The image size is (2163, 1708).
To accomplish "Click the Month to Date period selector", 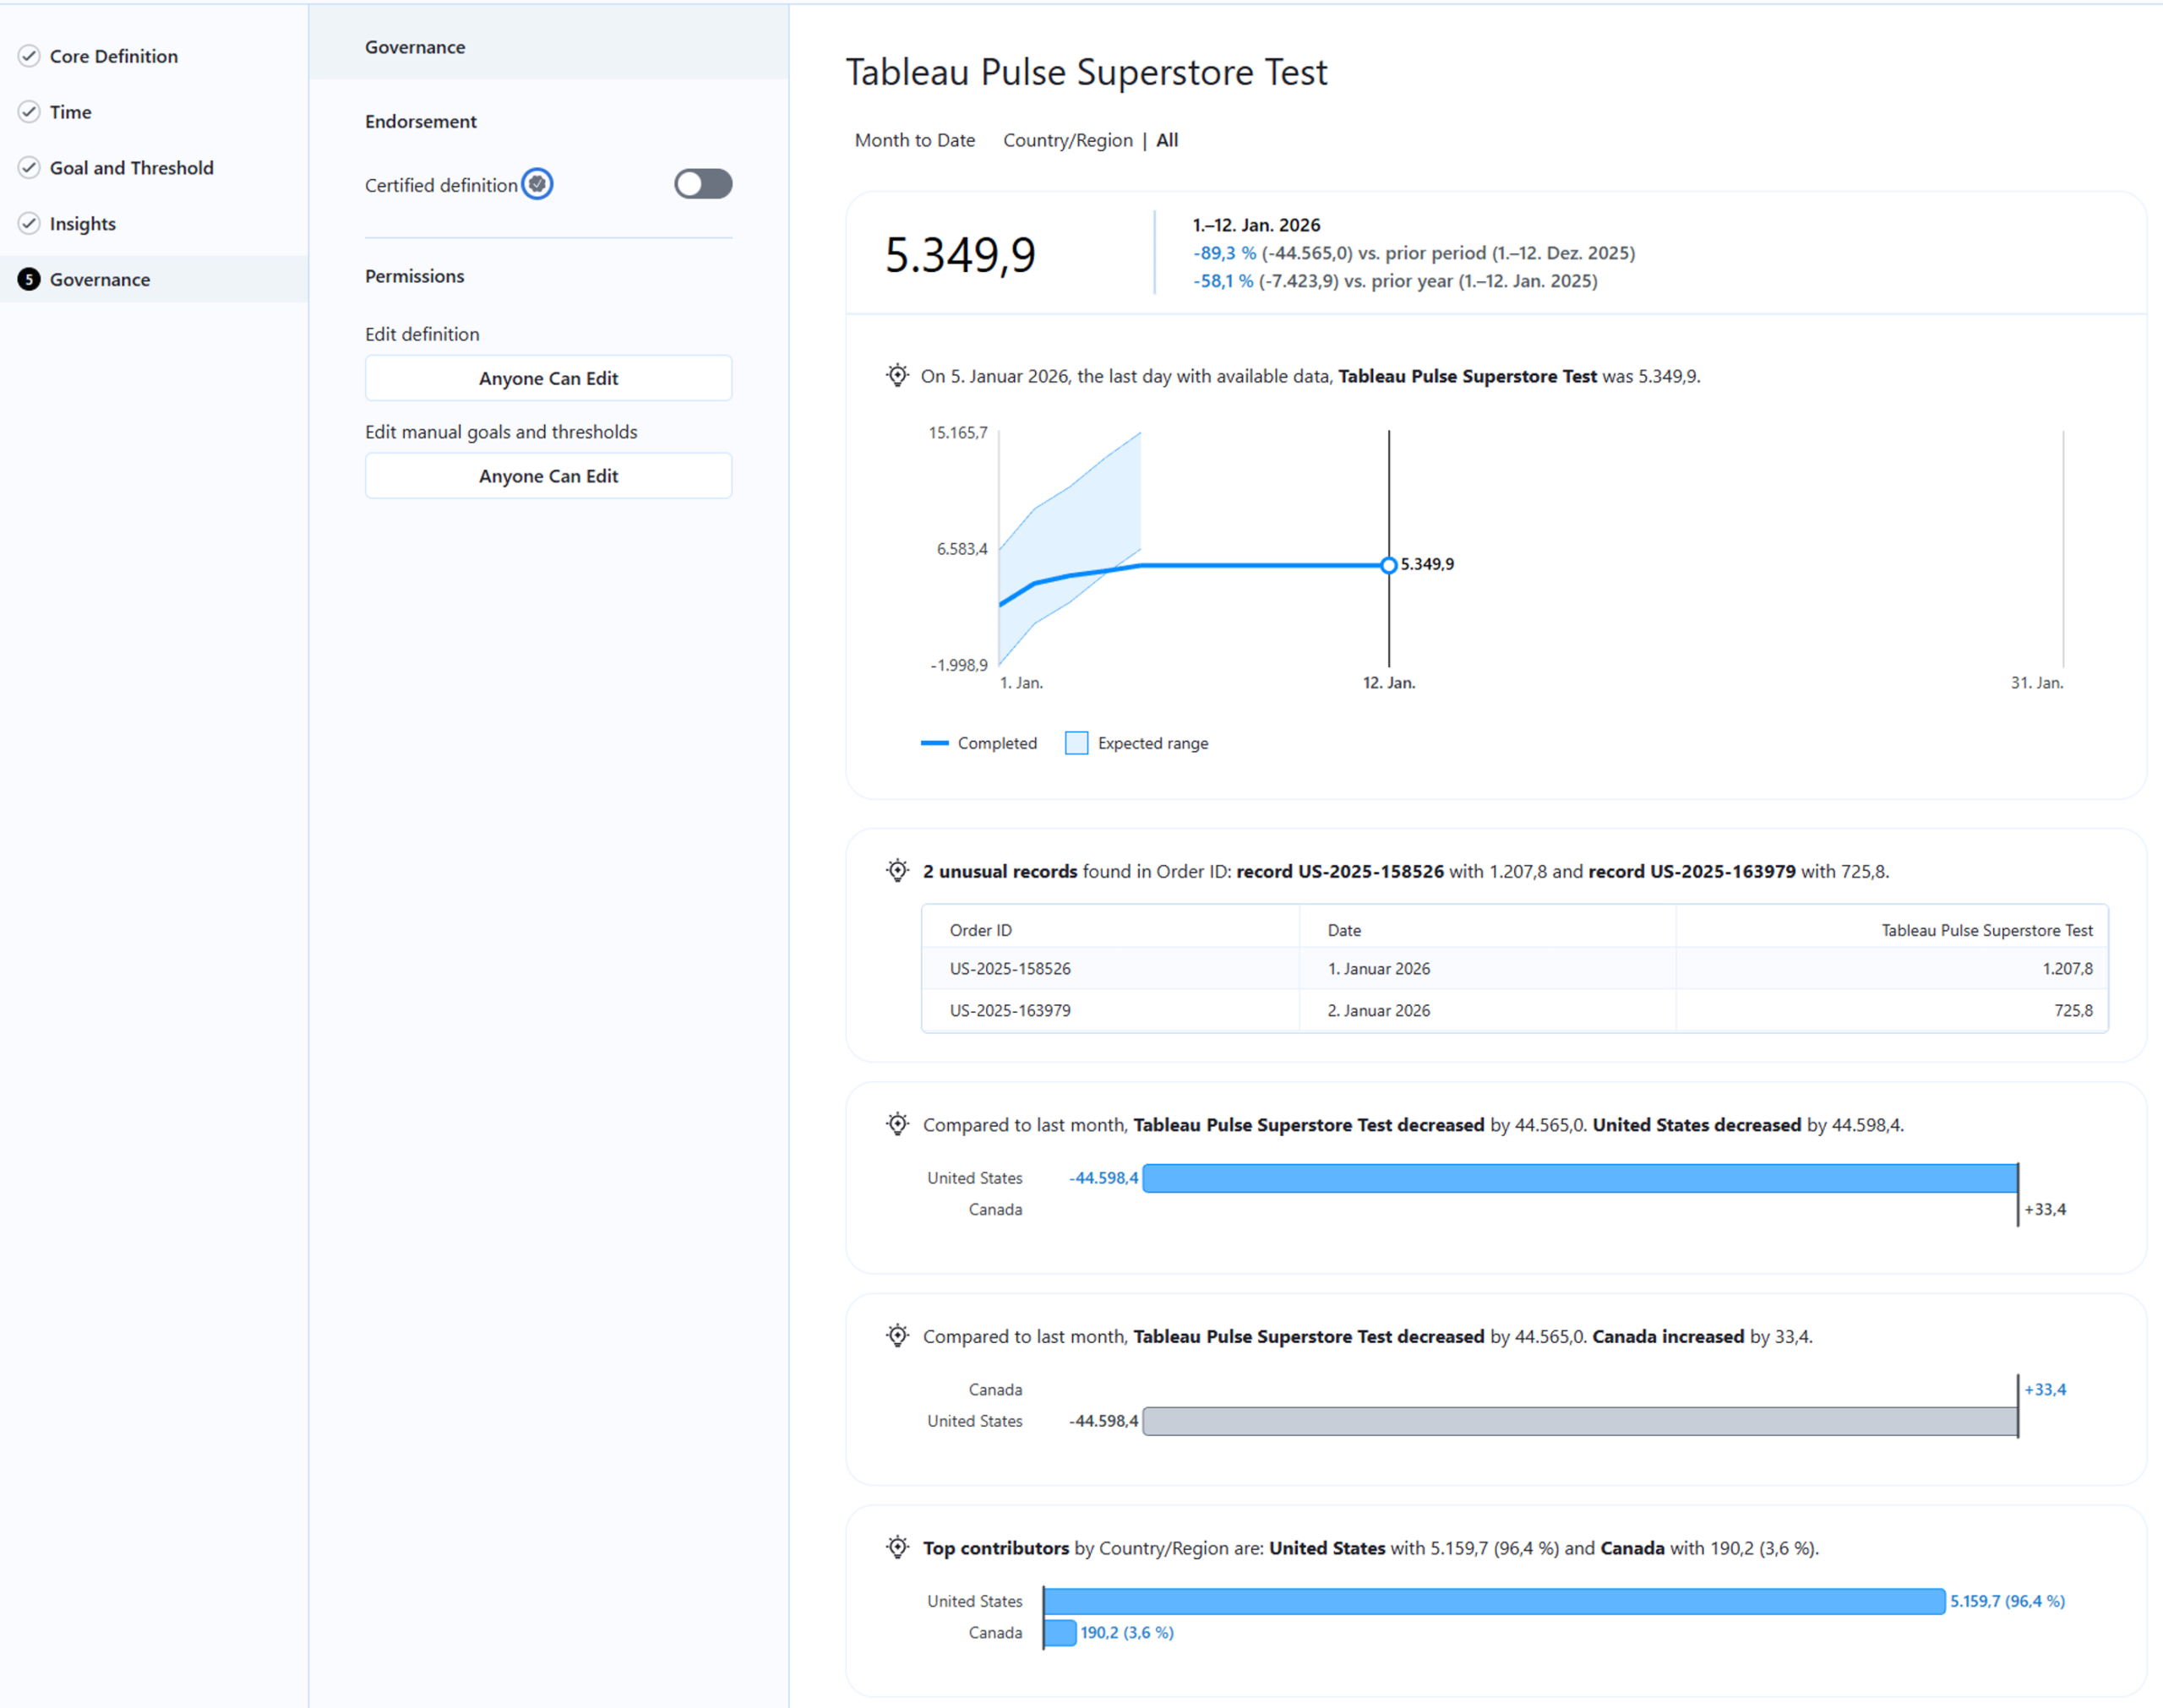I will pos(914,140).
